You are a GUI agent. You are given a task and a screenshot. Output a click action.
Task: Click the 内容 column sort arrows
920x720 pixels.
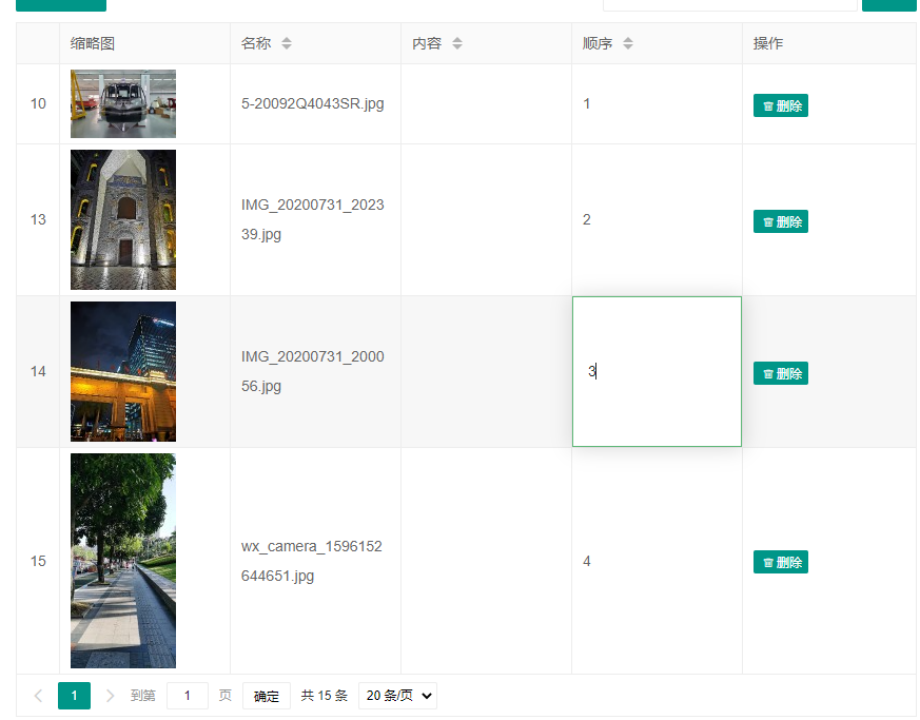(x=457, y=44)
